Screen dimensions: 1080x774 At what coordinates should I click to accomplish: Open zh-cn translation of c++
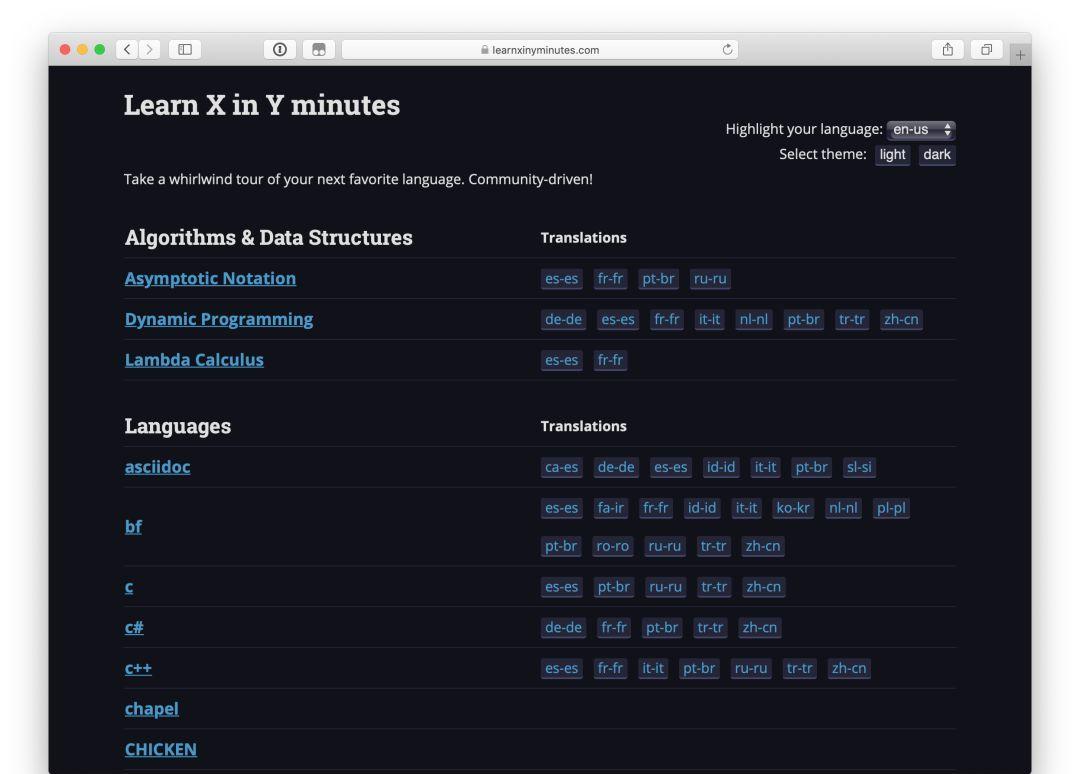(849, 668)
